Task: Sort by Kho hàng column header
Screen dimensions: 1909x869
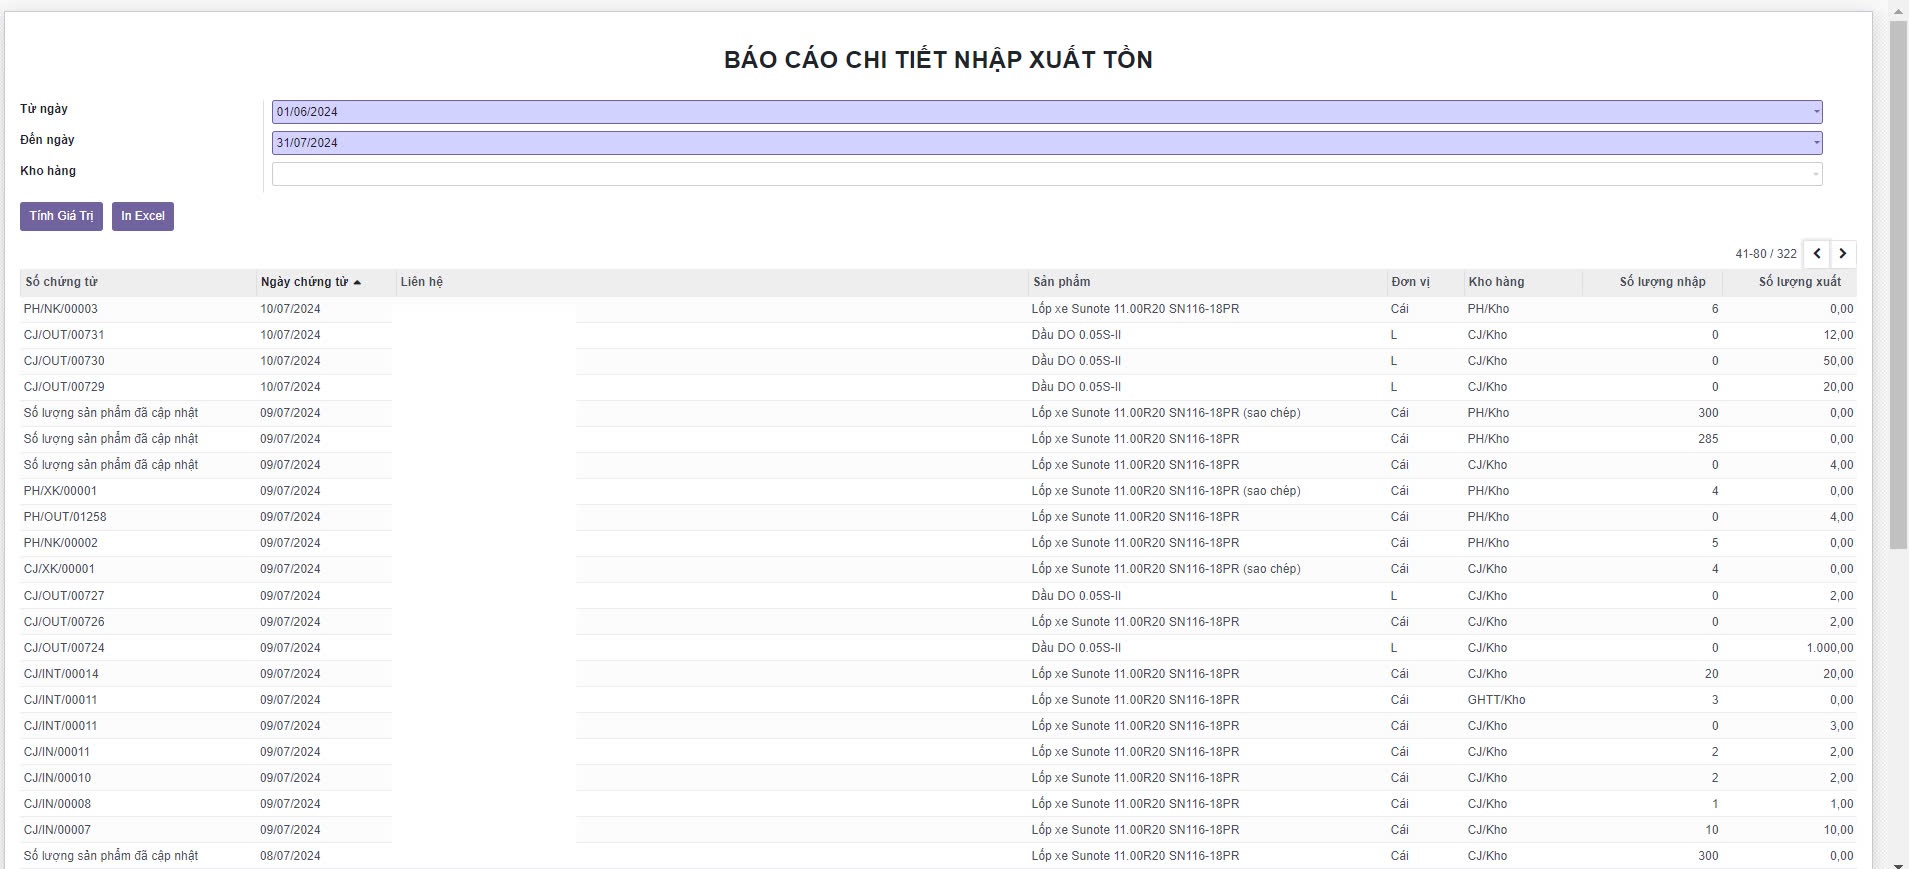Action: tap(1496, 282)
